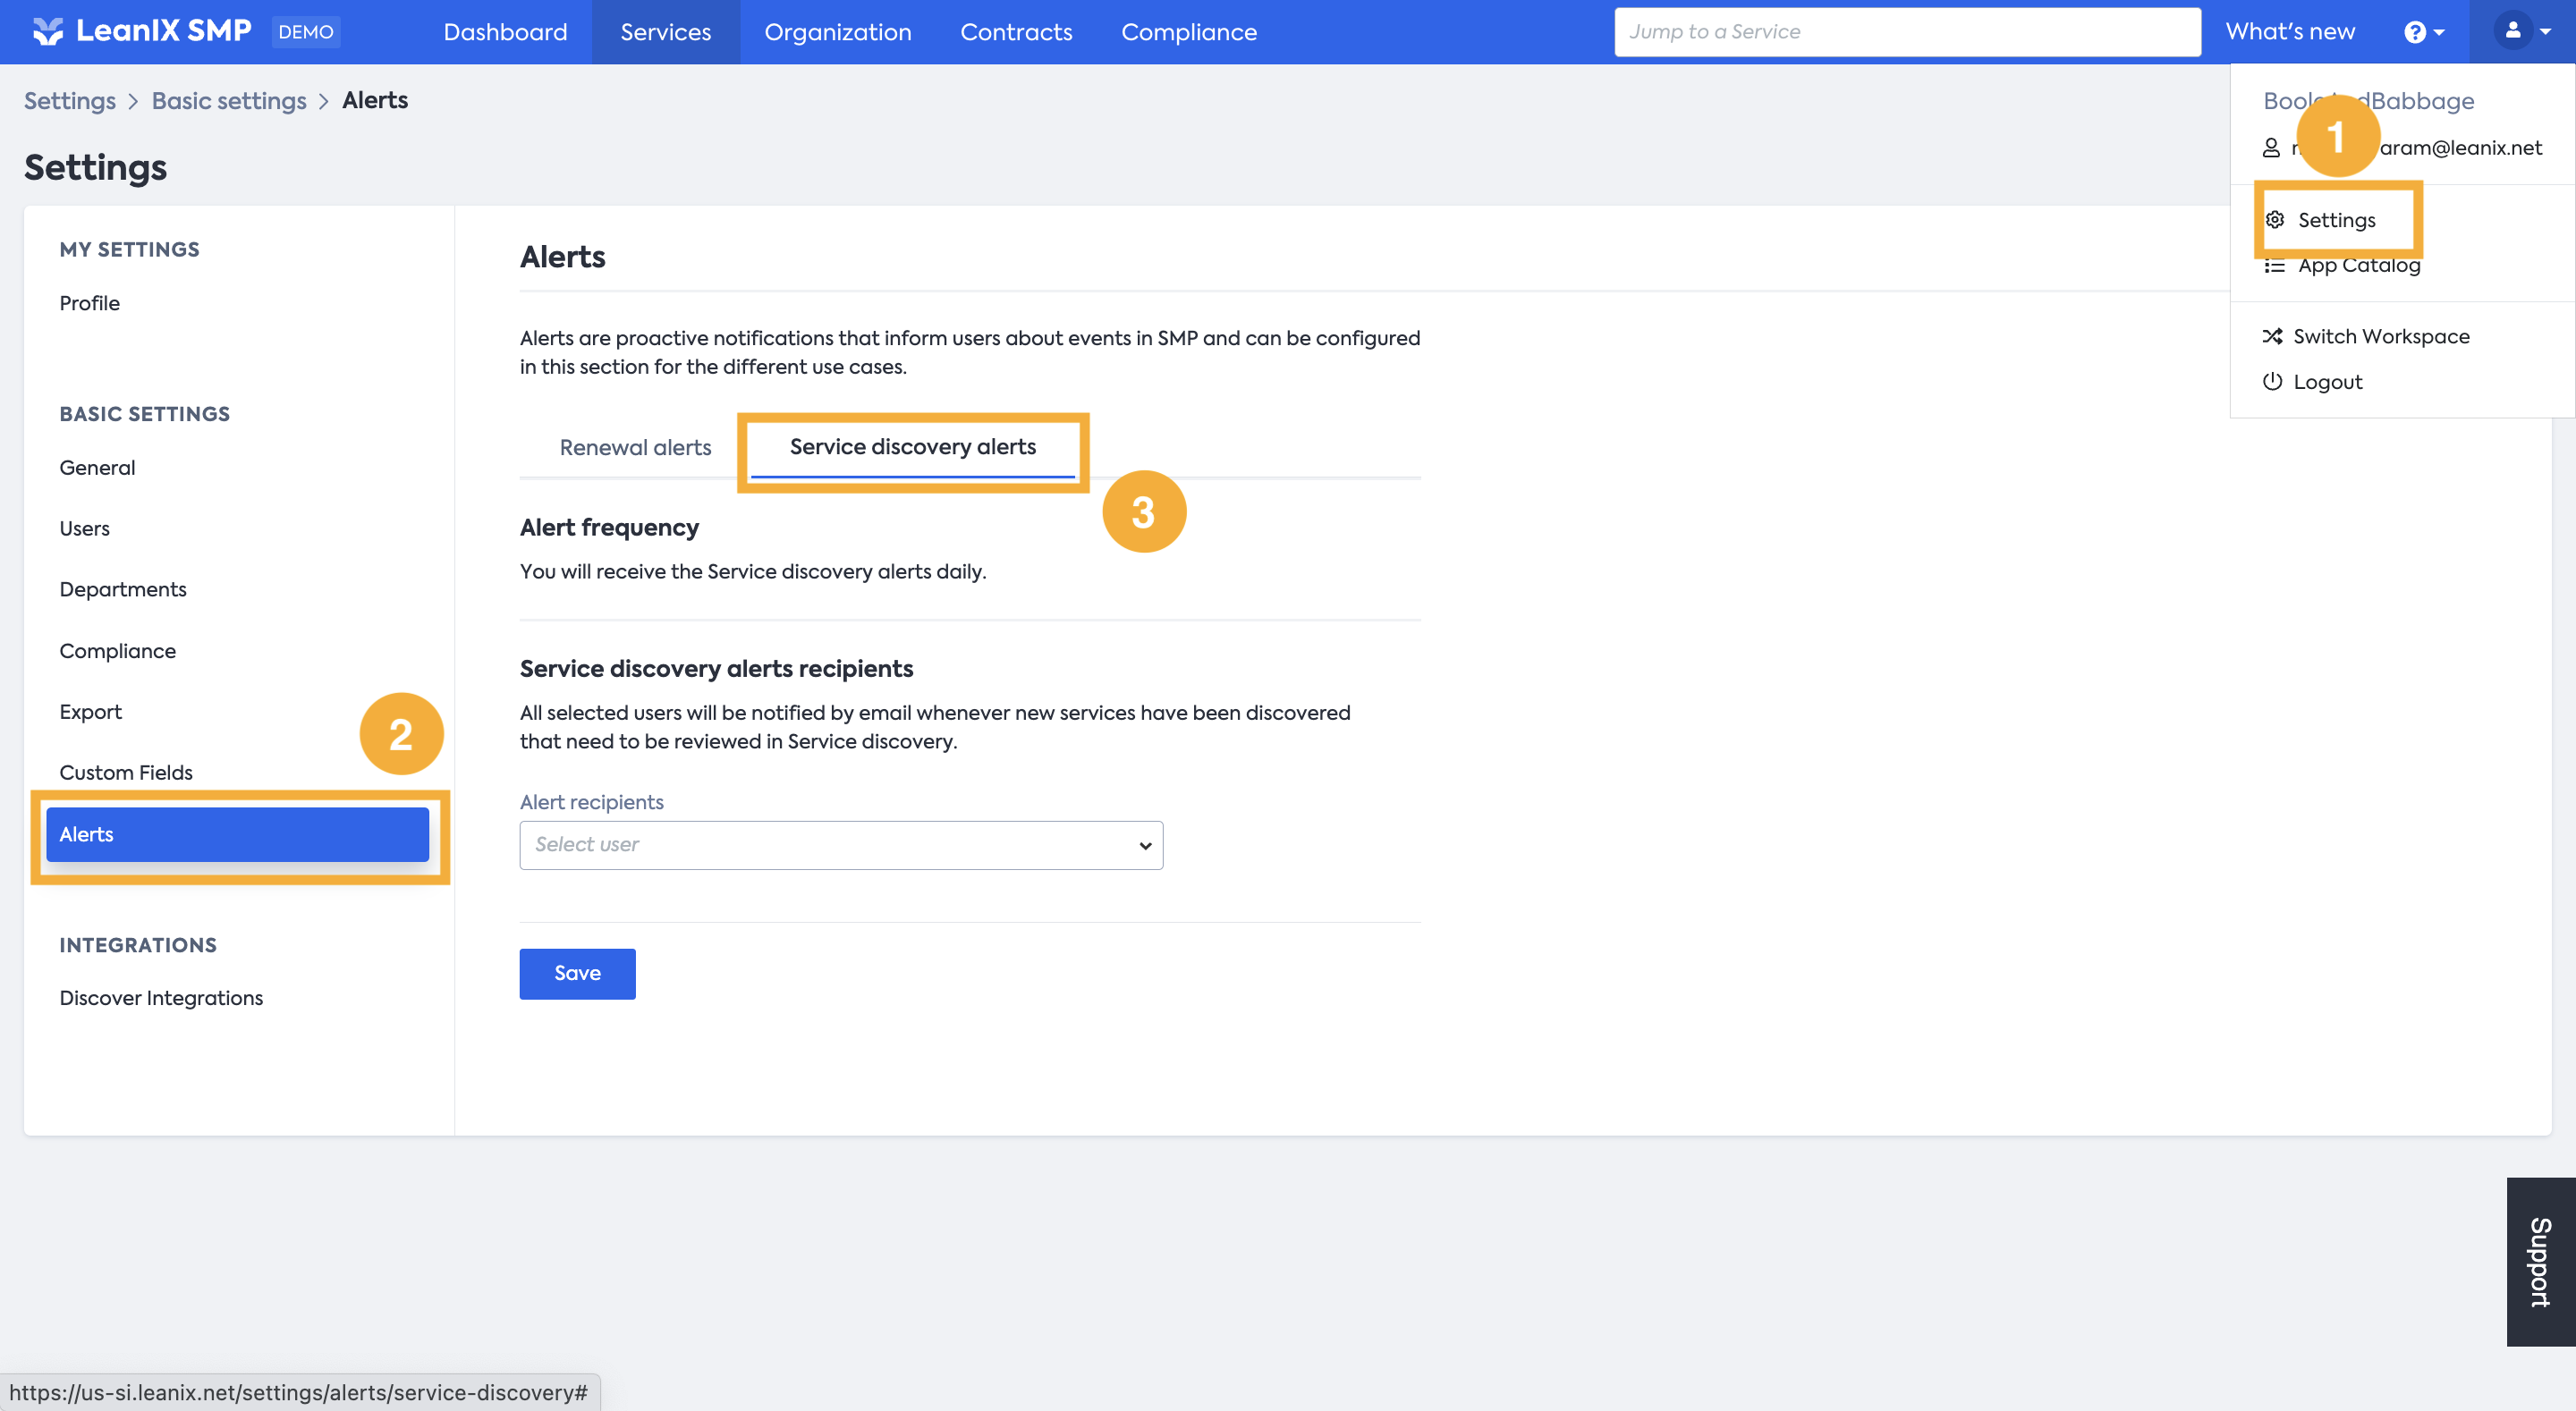This screenshot has width=2576, height=1411.
Task: Switch to Renewal alerts tab
Action: coord(635,448)
